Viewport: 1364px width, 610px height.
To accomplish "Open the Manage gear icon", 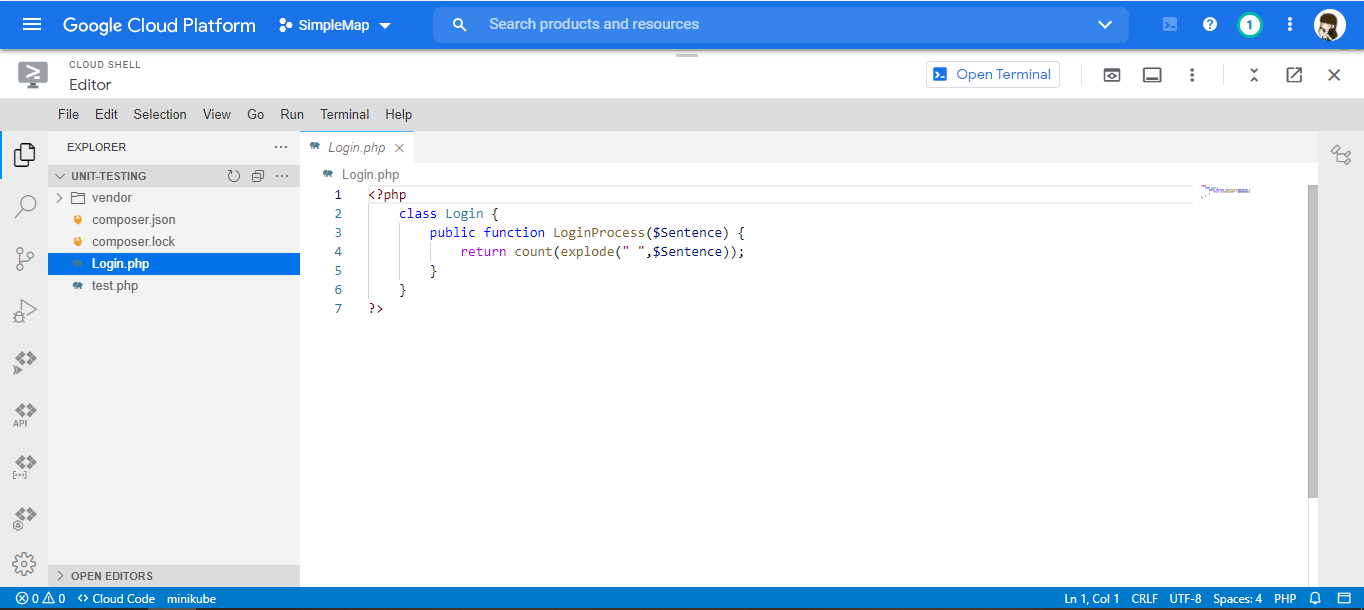I will [x=24, y=564].
